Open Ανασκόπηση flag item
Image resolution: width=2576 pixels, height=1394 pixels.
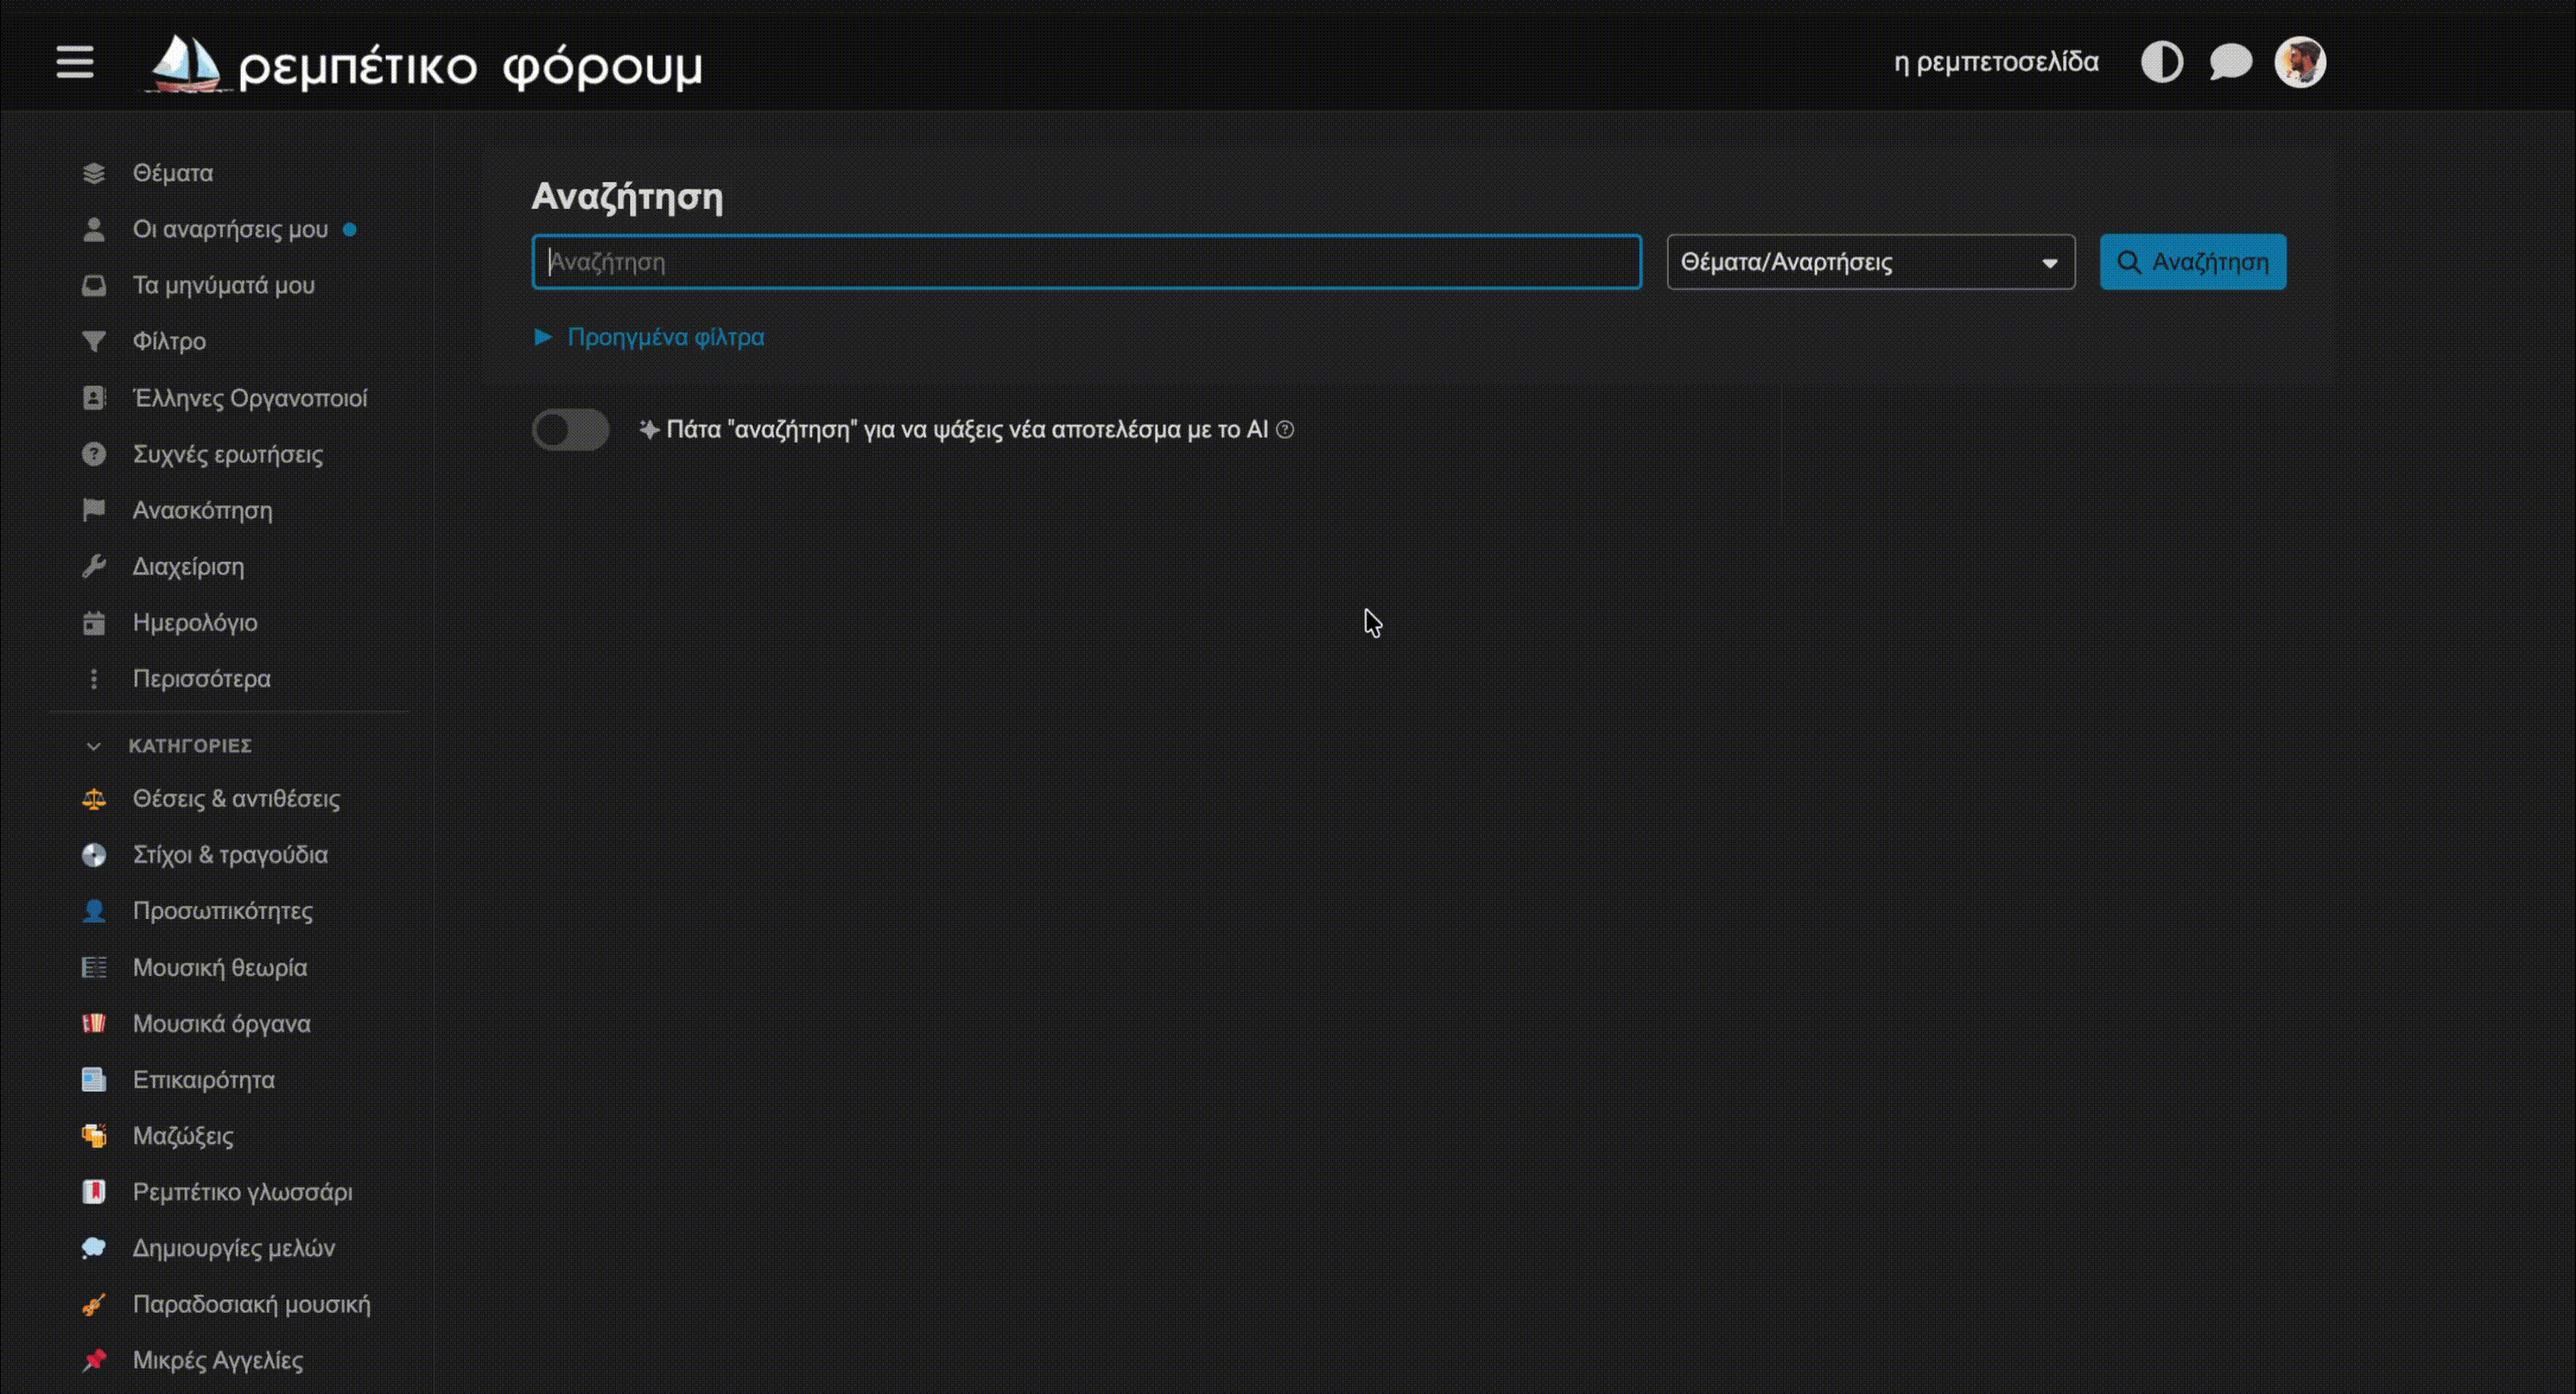[202, 511]
